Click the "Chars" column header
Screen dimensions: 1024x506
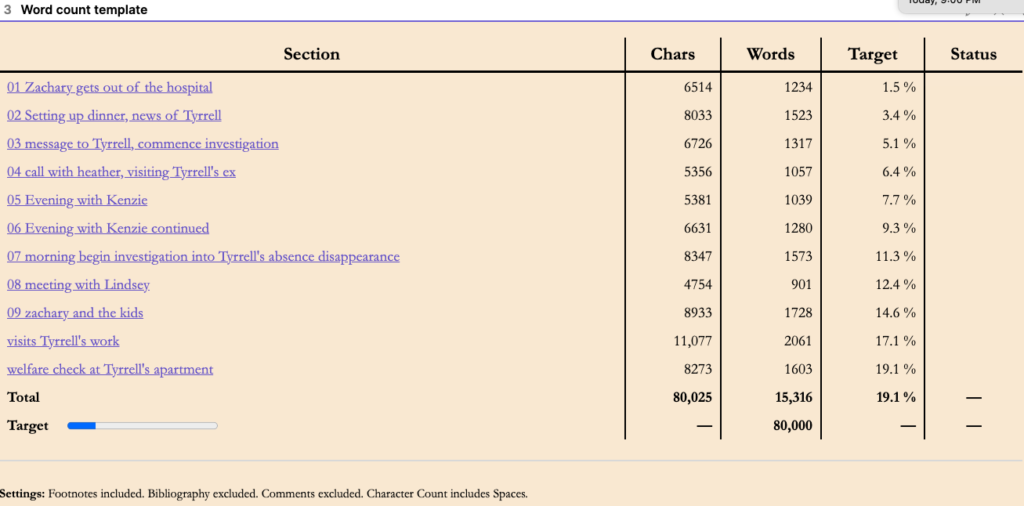pos(672,54)
